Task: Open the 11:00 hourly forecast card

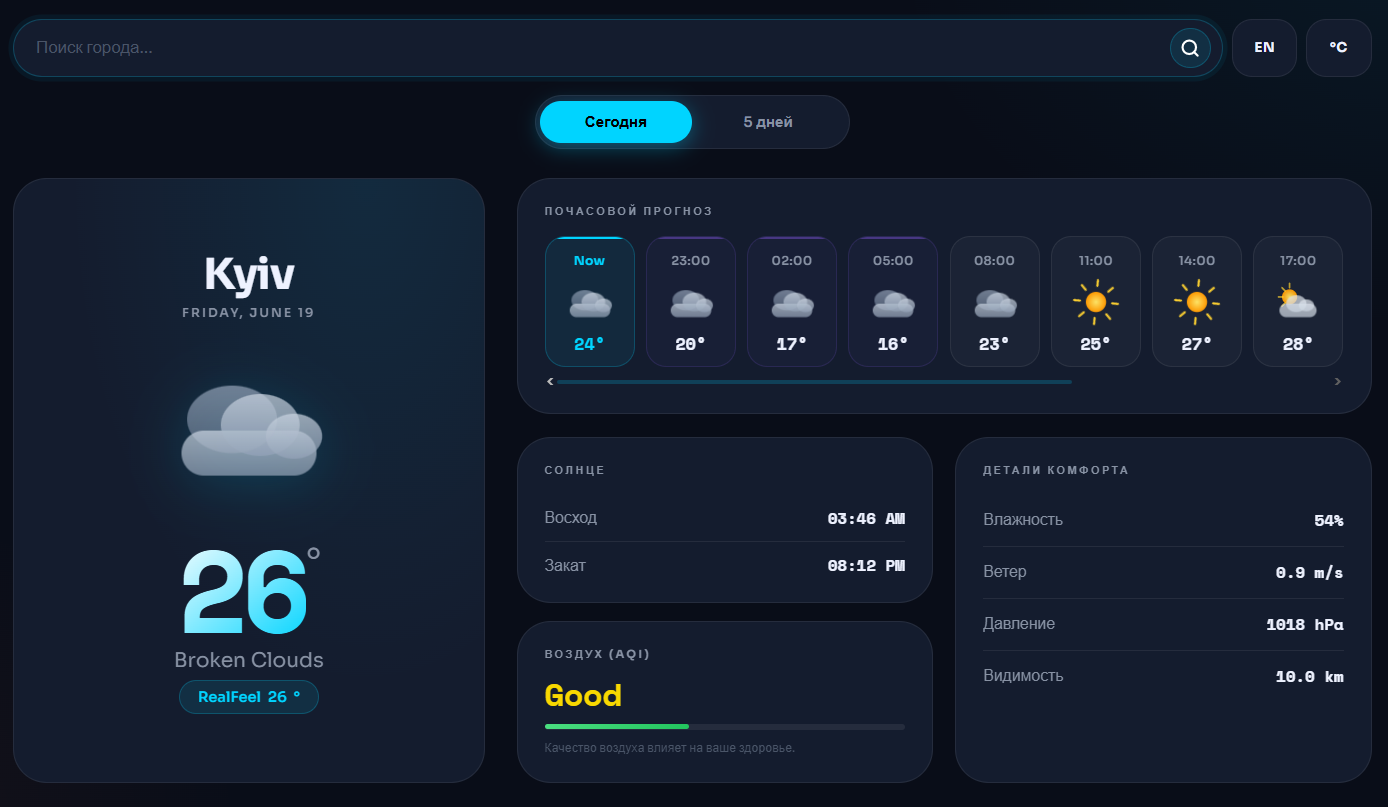Action: [x=1095, y=302]
